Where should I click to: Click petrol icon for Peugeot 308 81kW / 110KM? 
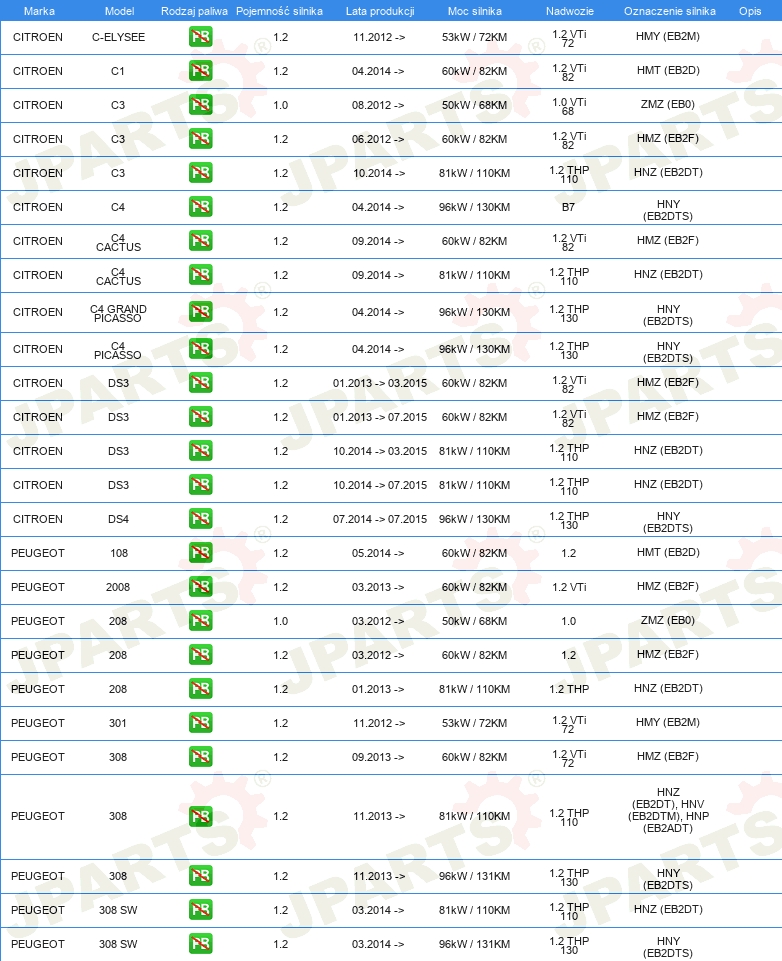[x=200, y=816]
